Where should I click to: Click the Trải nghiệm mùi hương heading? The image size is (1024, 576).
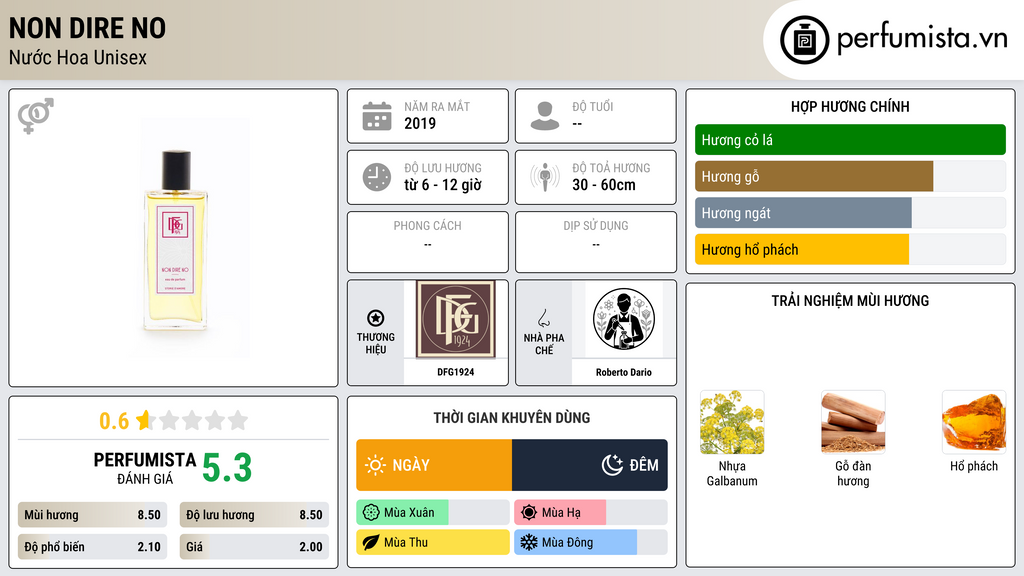click(x=850, y=300)
